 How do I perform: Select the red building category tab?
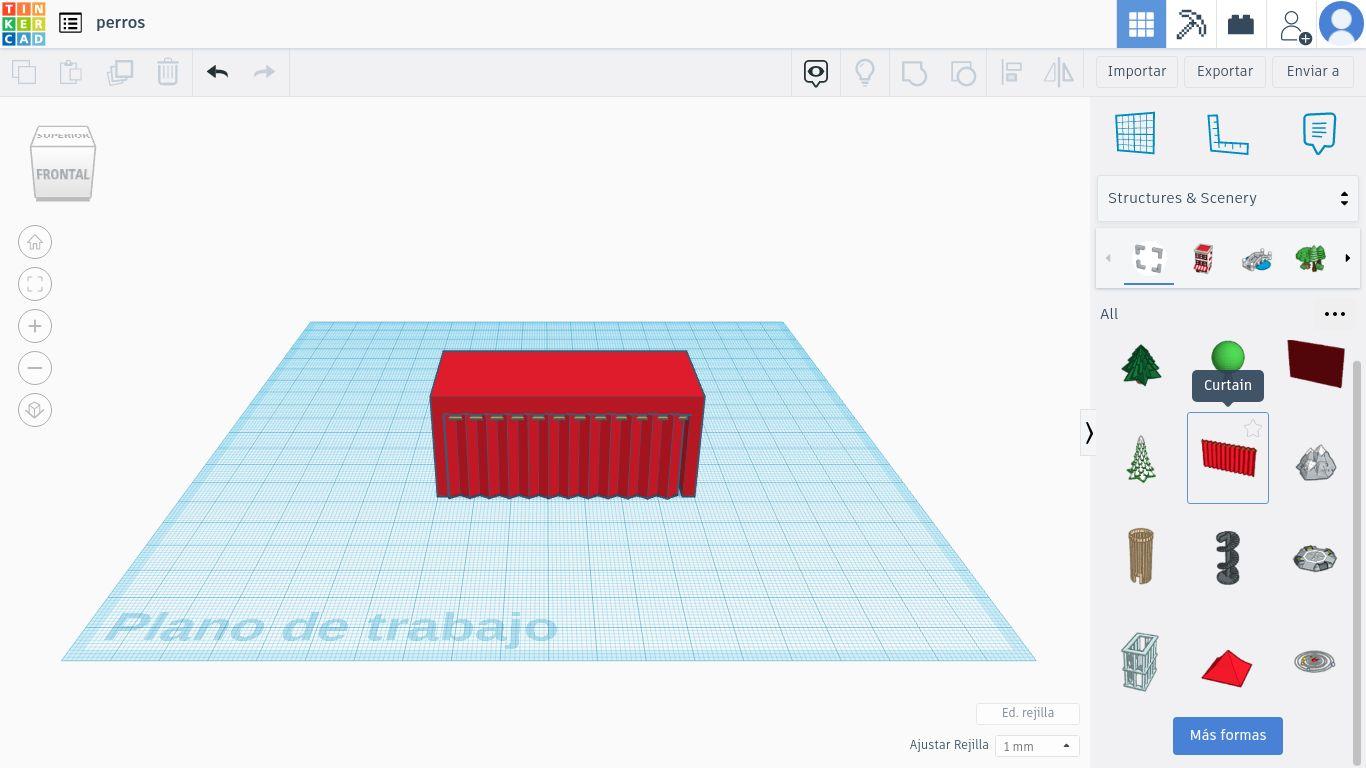tap(1203, 259)
